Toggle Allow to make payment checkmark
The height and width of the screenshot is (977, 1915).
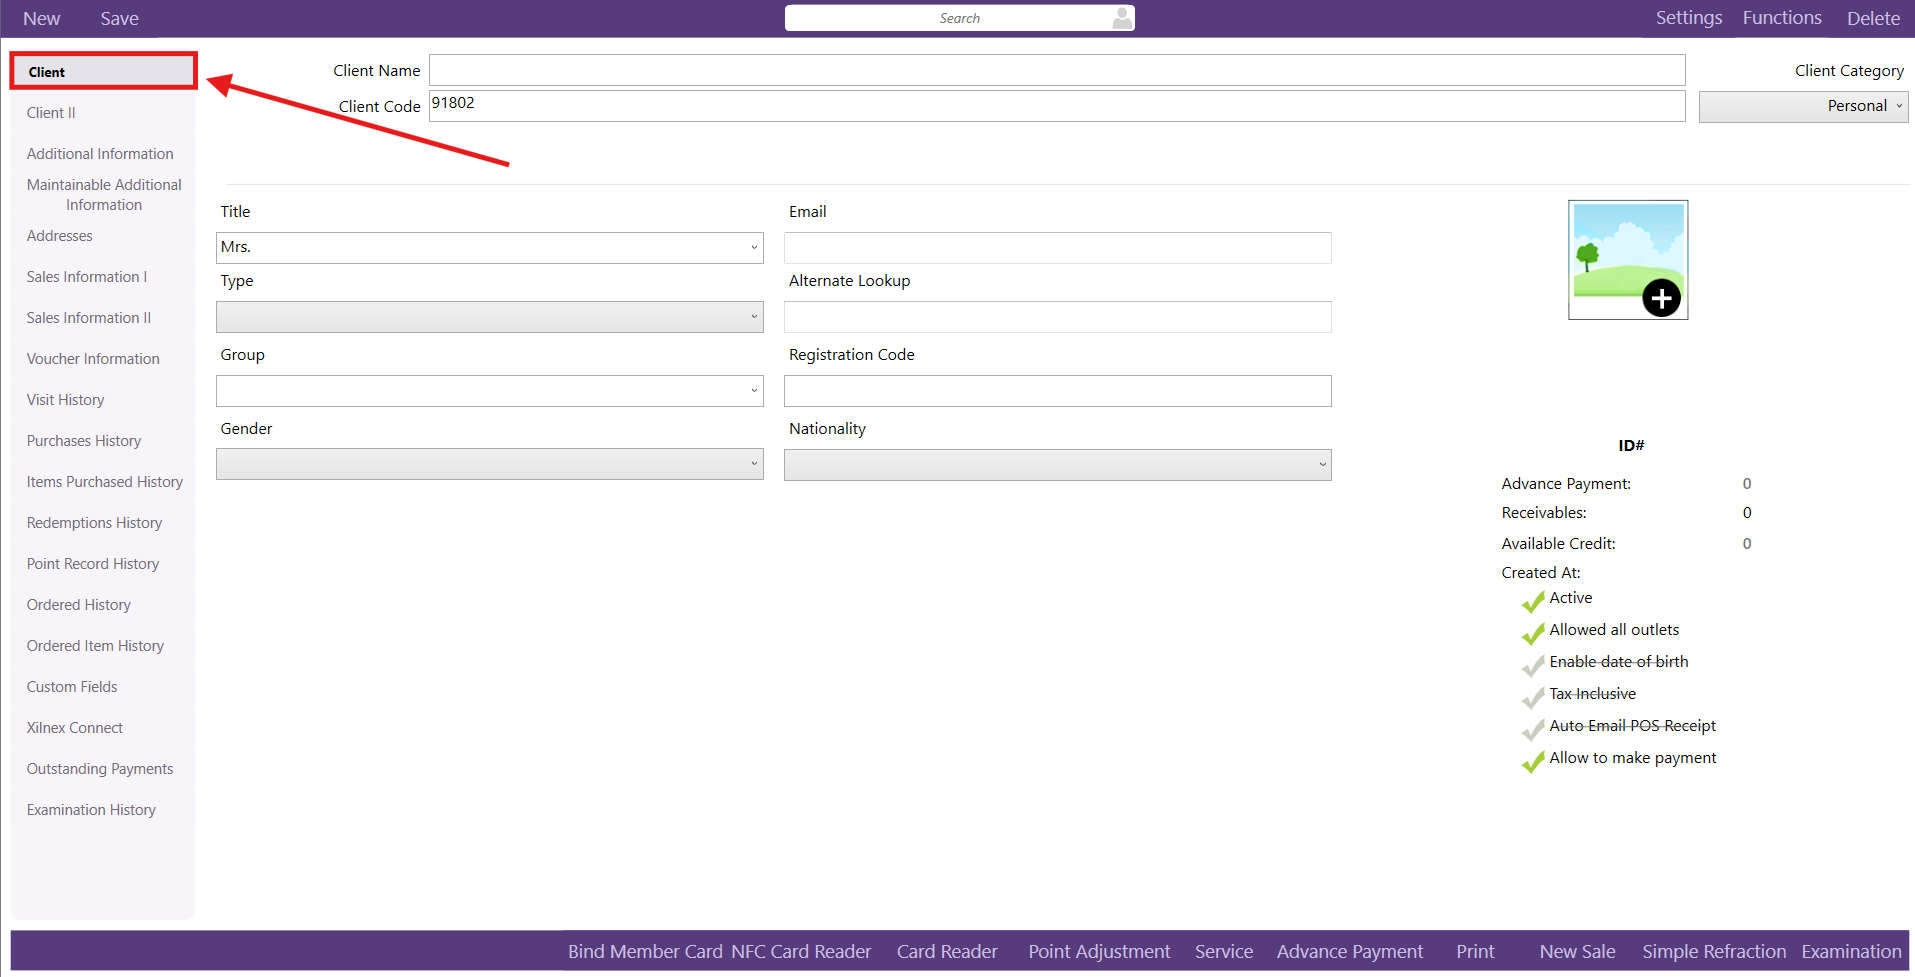[x=1532, y=762]
